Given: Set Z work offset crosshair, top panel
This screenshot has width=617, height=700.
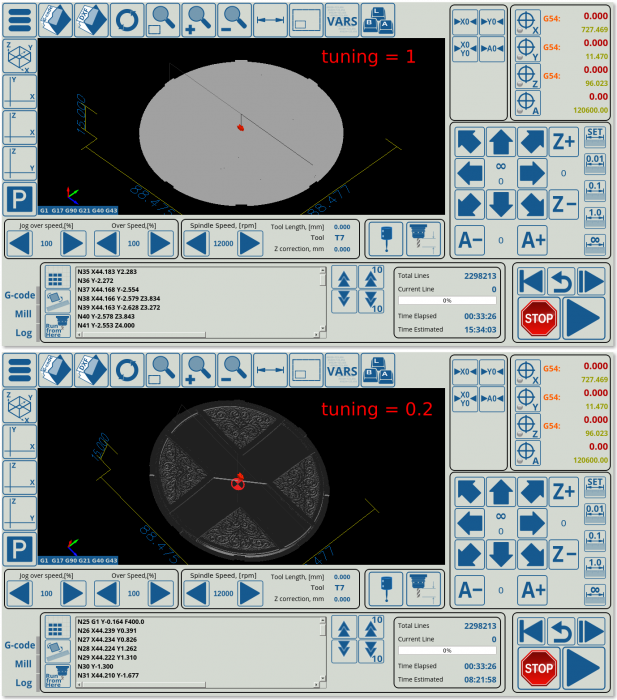Looking at the screenshot, I should click(x=527, y=75).
